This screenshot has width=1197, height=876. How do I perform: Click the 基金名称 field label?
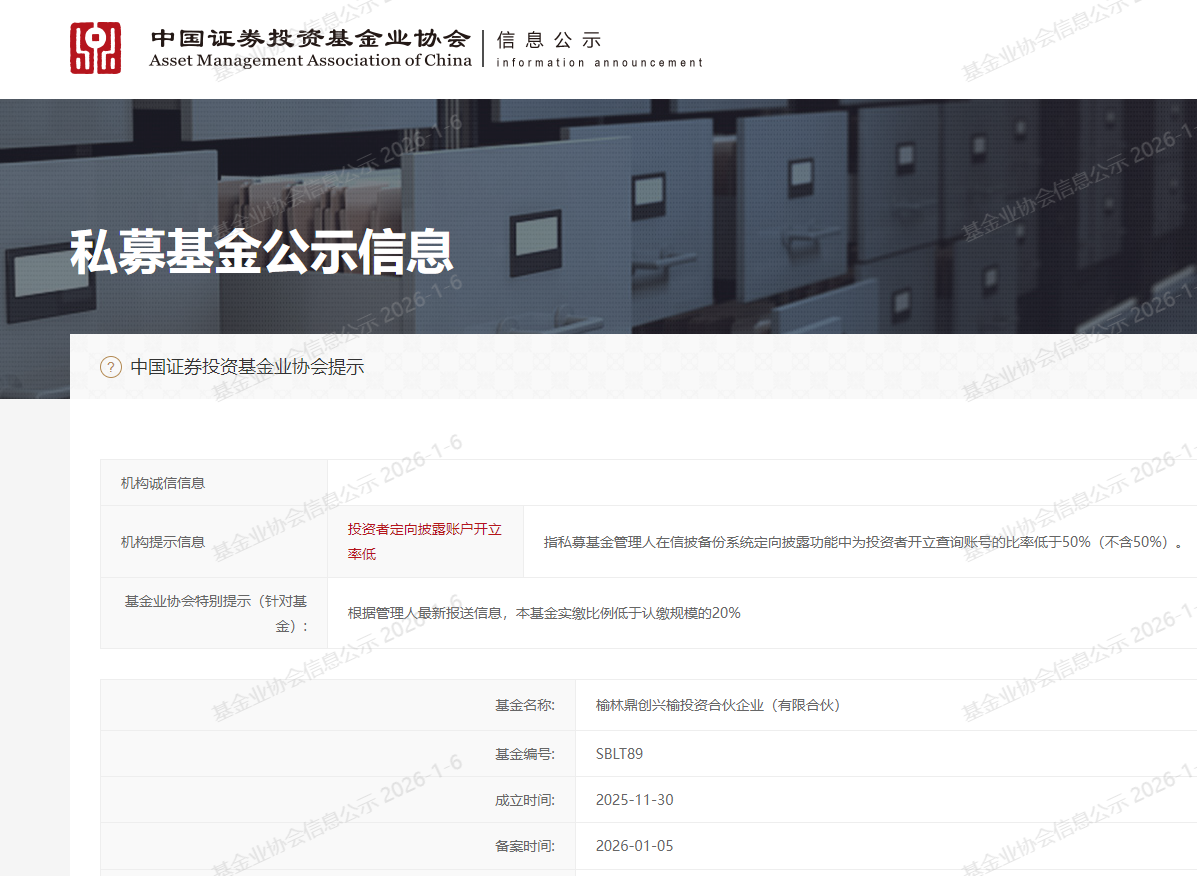524,705
